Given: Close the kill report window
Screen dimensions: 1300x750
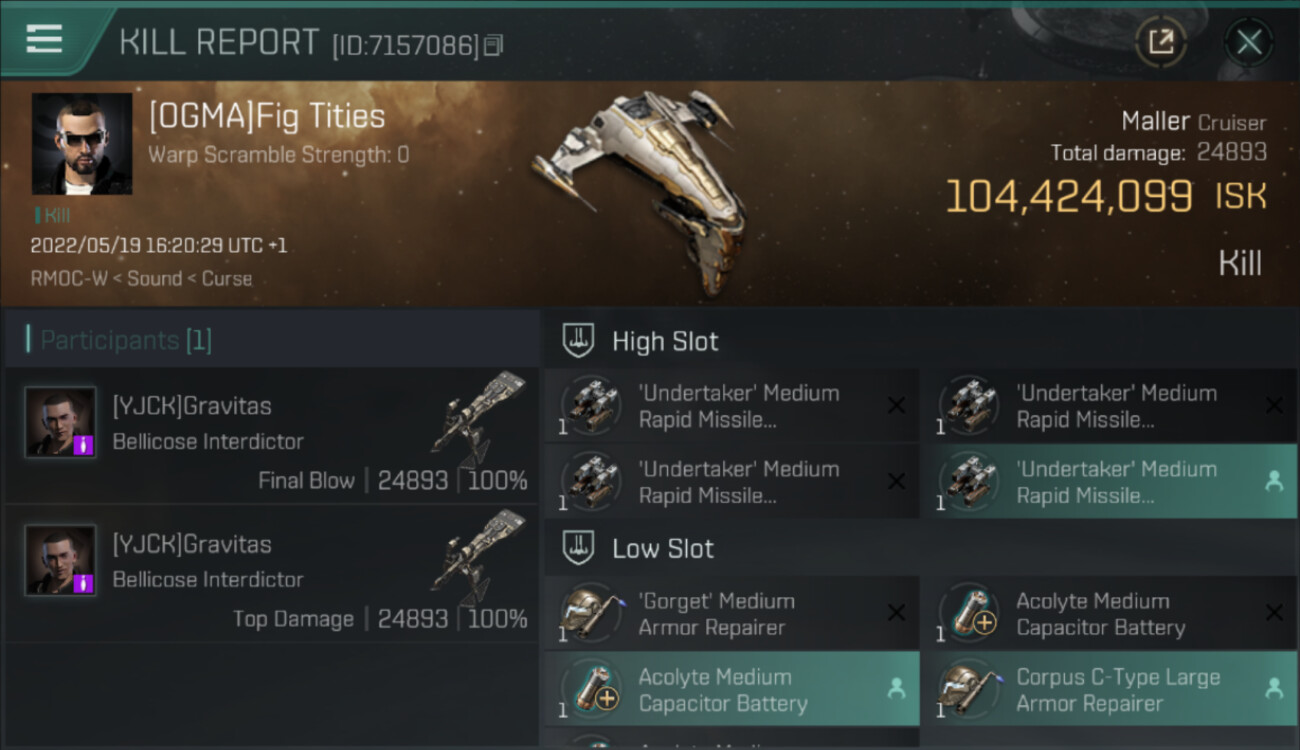Looking at the screenshot, I should (1248, 42).
